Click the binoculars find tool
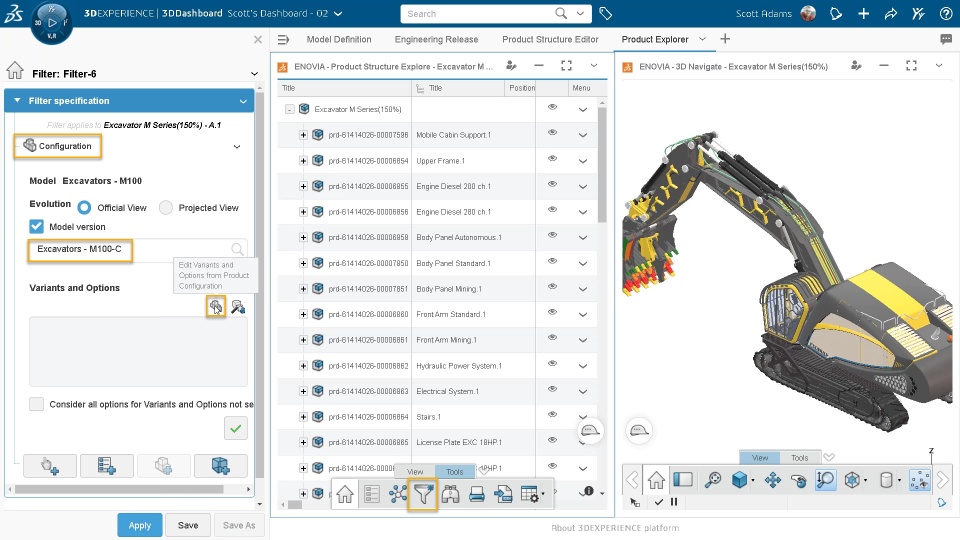Viewport: 960px width, 540px height. point(450,493)
